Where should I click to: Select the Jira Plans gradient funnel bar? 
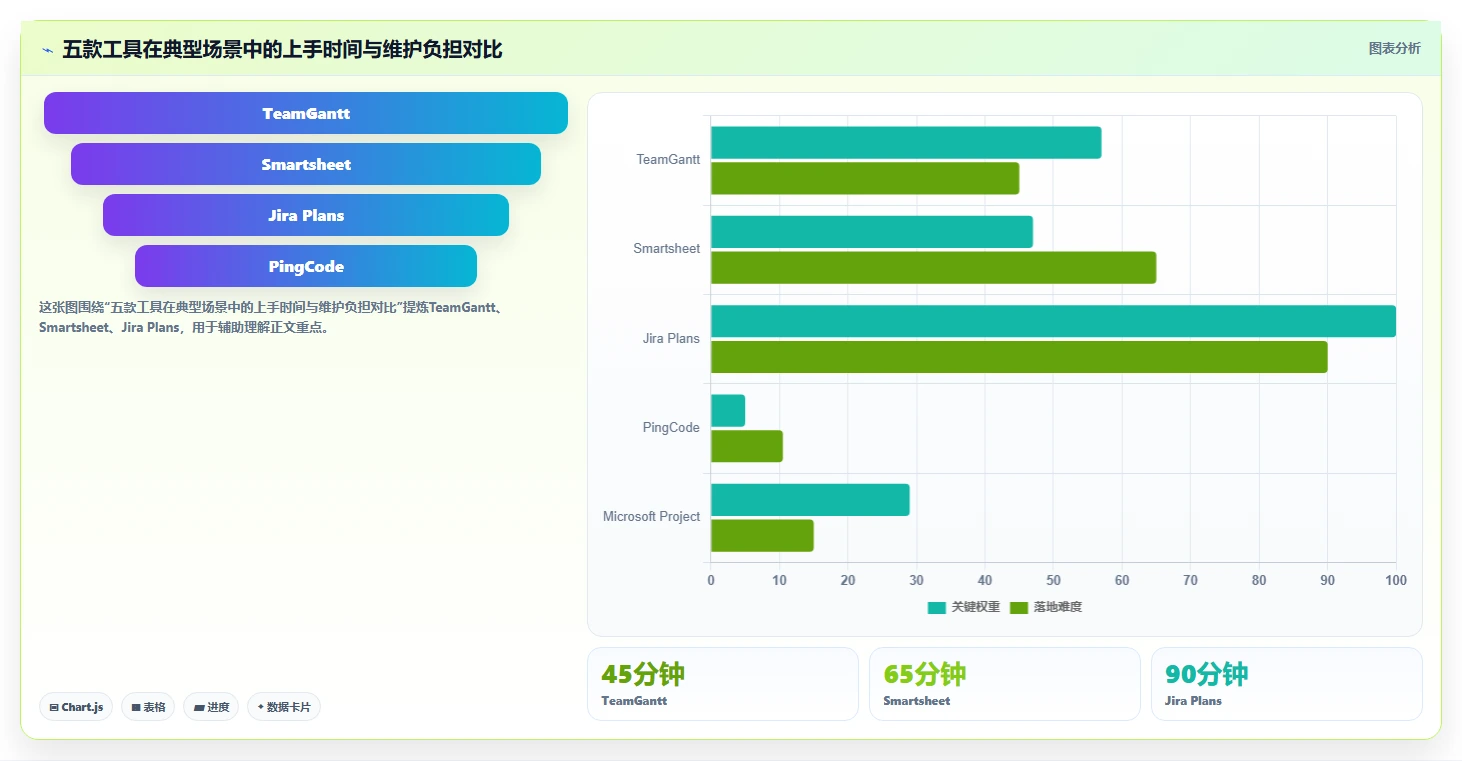pos(306,215)
